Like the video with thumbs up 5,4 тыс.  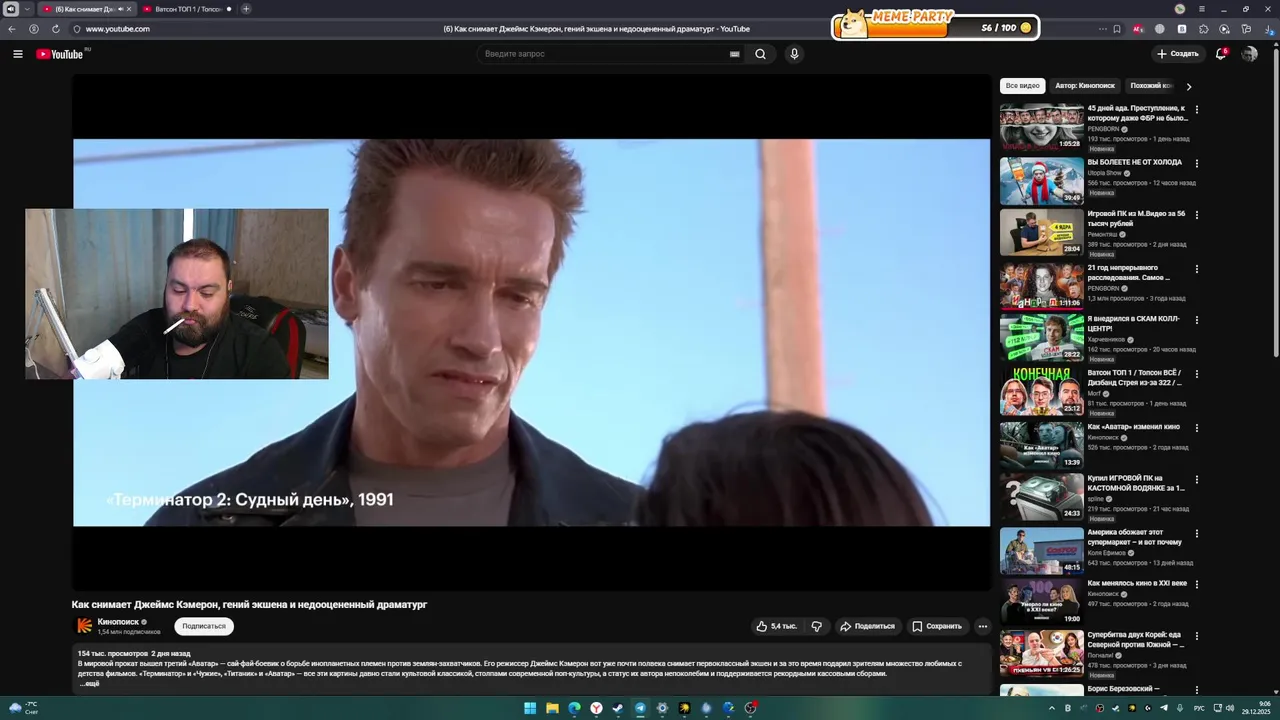(777, 626)
